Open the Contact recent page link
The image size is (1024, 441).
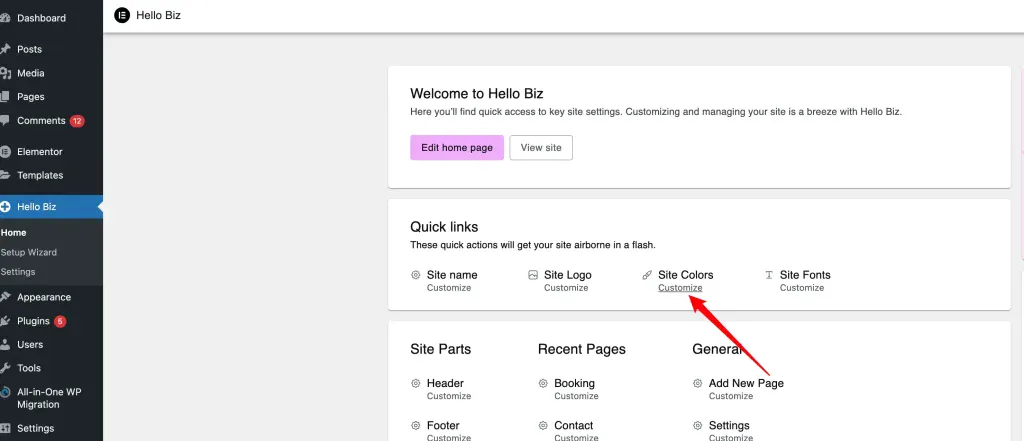(x=573, y=425)
